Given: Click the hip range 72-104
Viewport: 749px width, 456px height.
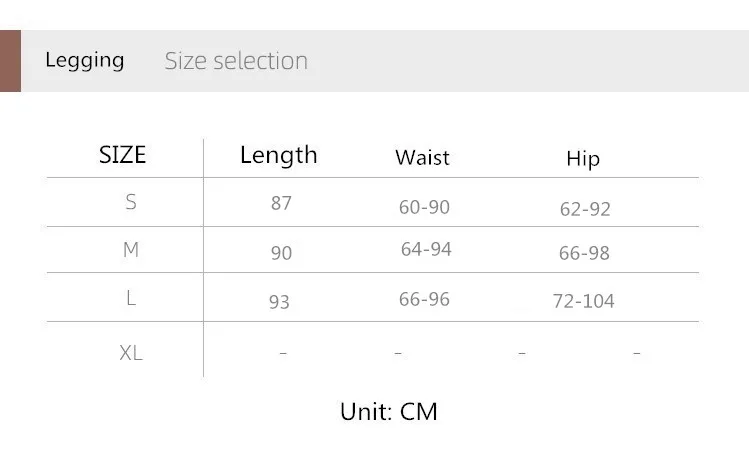Looking at the screenshot, I should point(583,301).
